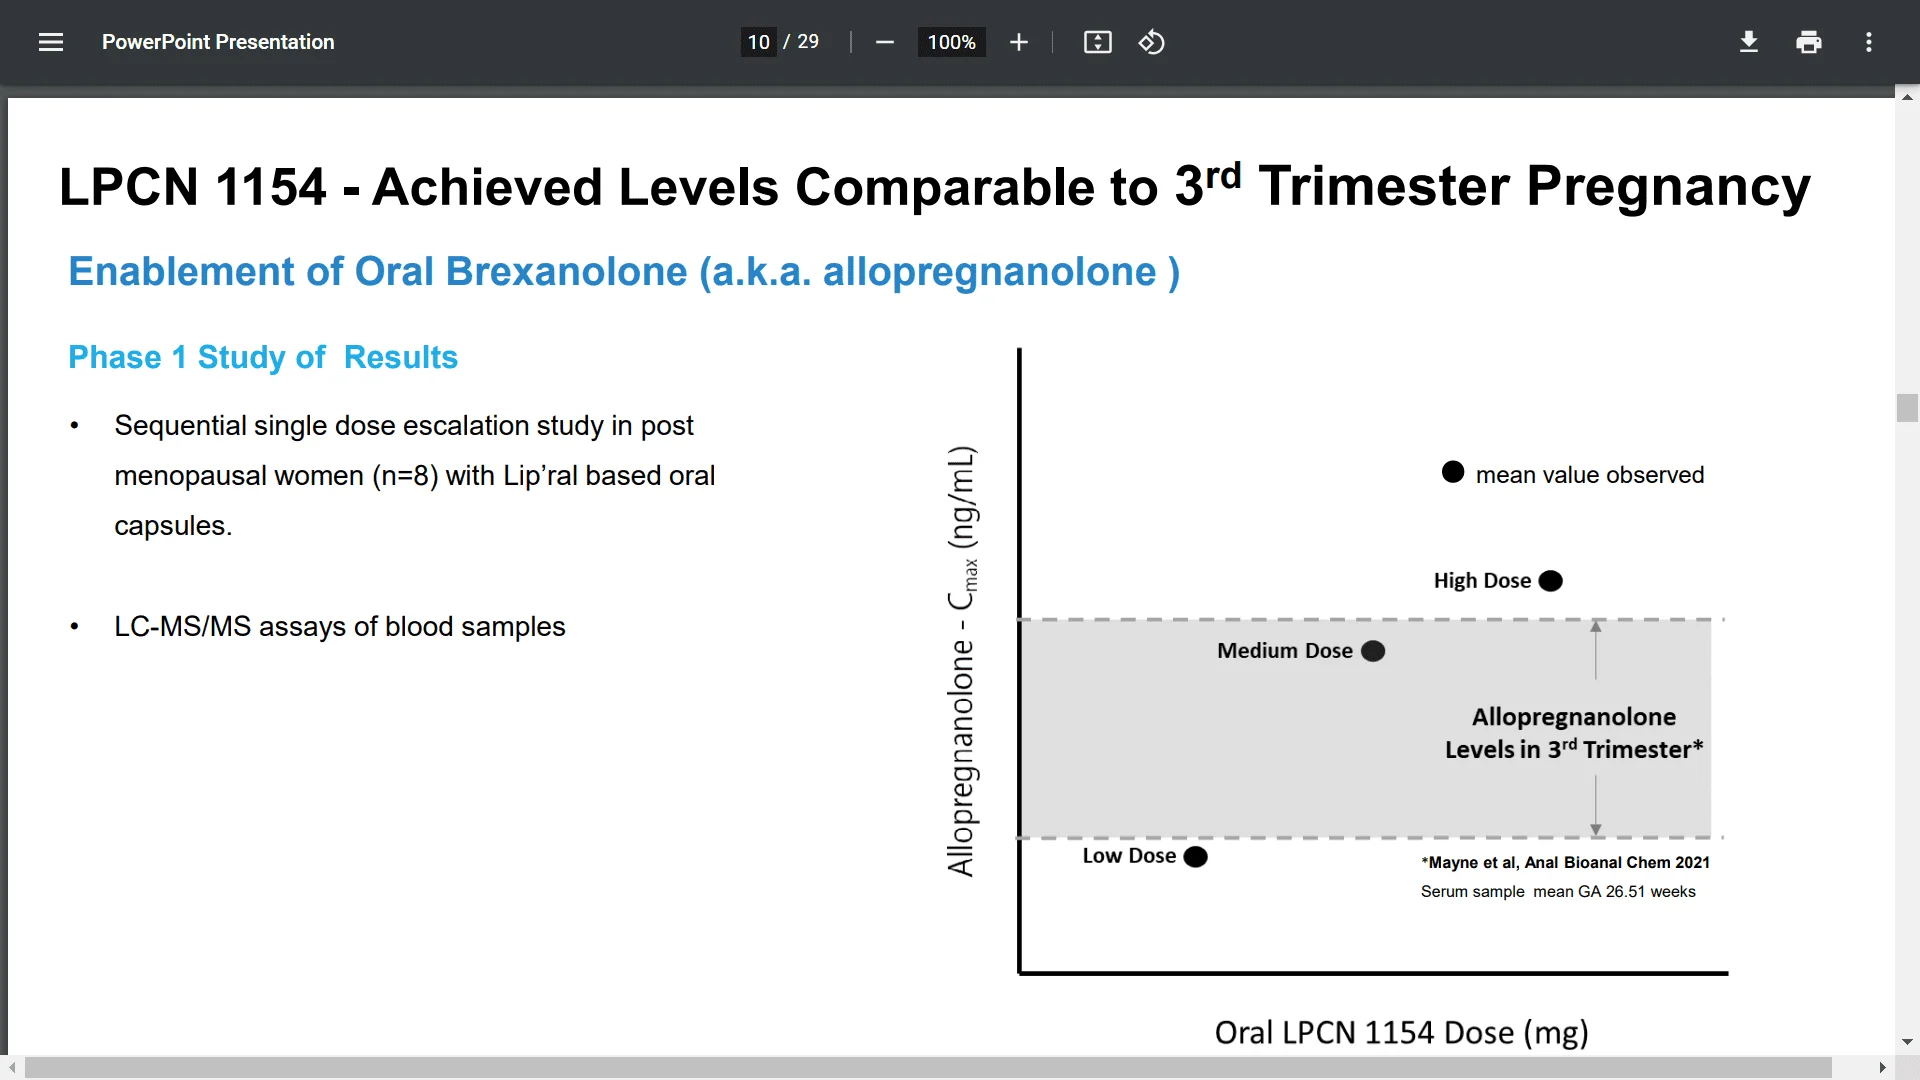
Task: Toggle to next slide using forward navigation
Action: [x=1882, y=1067]
